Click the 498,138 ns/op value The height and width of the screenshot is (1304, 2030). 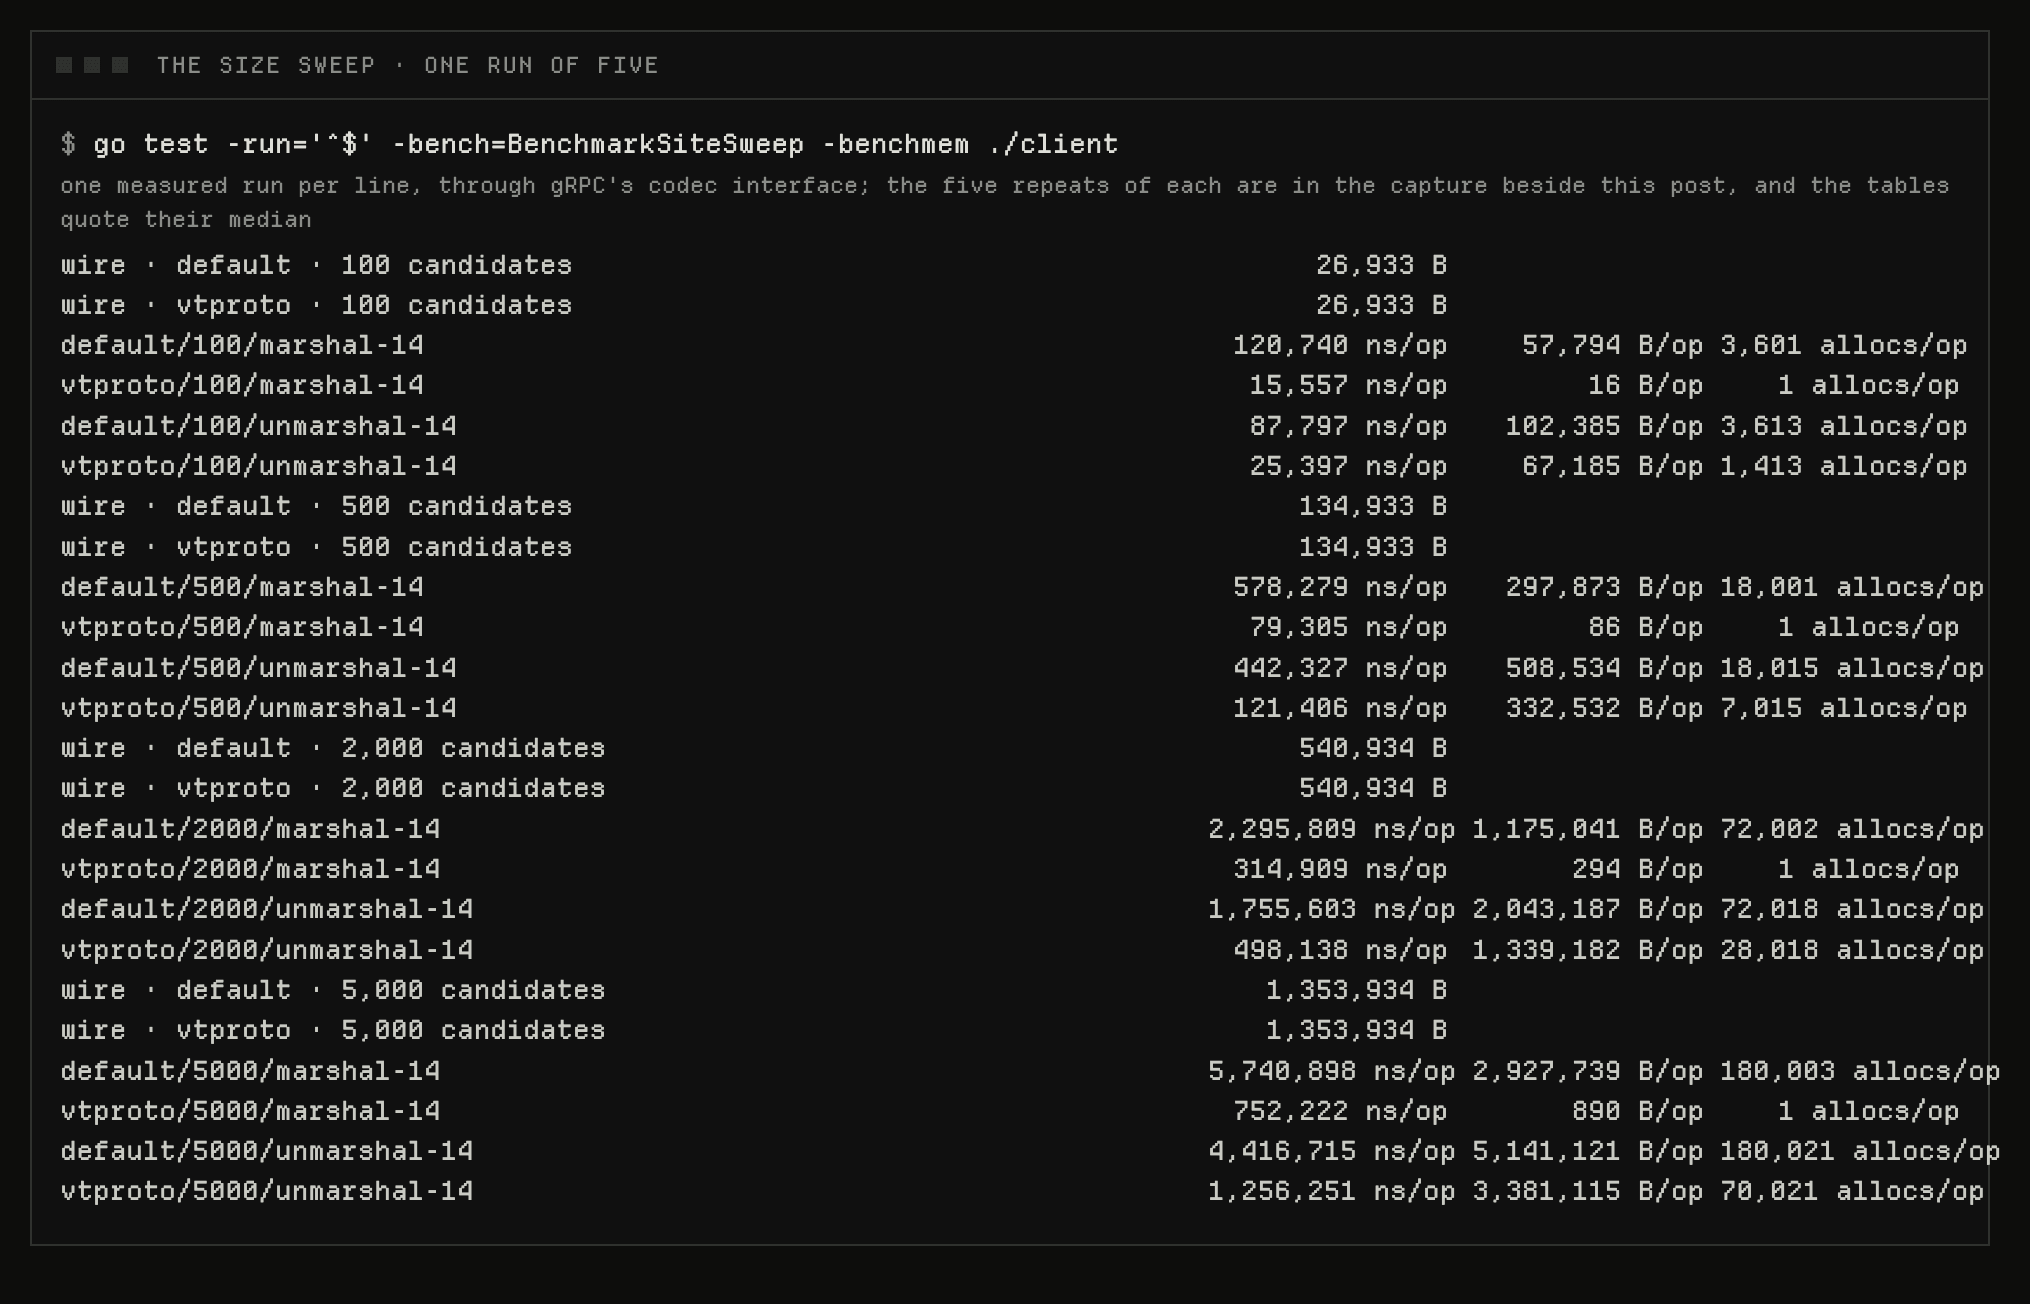point(1340,950)
